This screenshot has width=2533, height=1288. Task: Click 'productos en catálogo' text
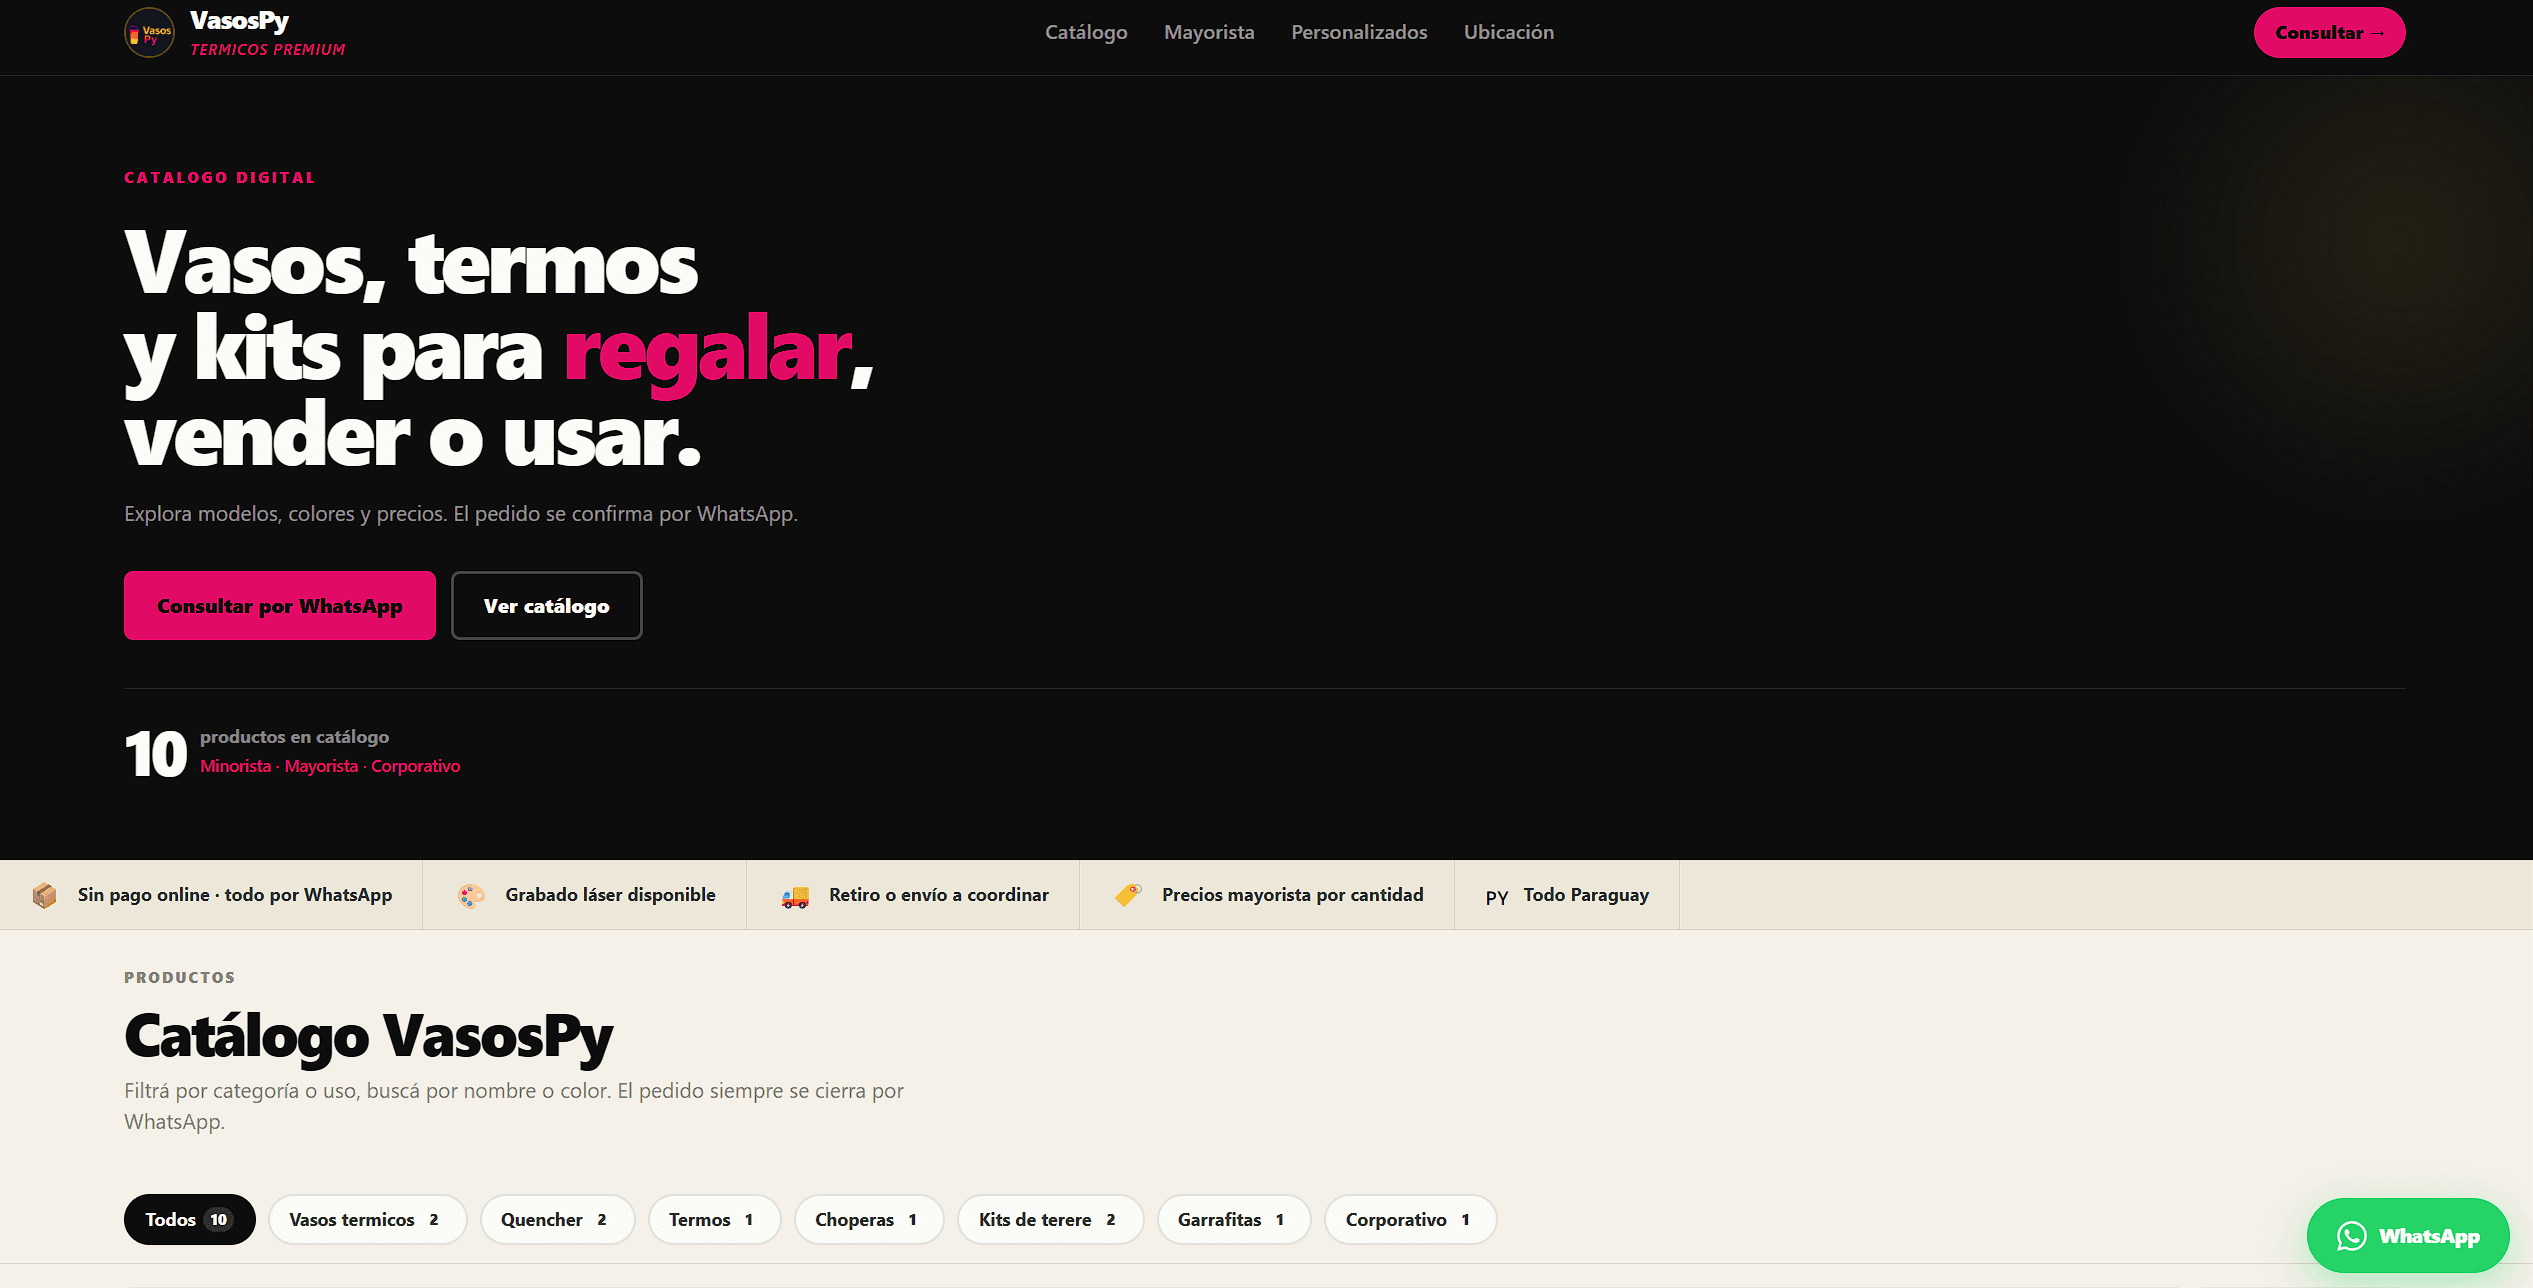pos(294,737)
